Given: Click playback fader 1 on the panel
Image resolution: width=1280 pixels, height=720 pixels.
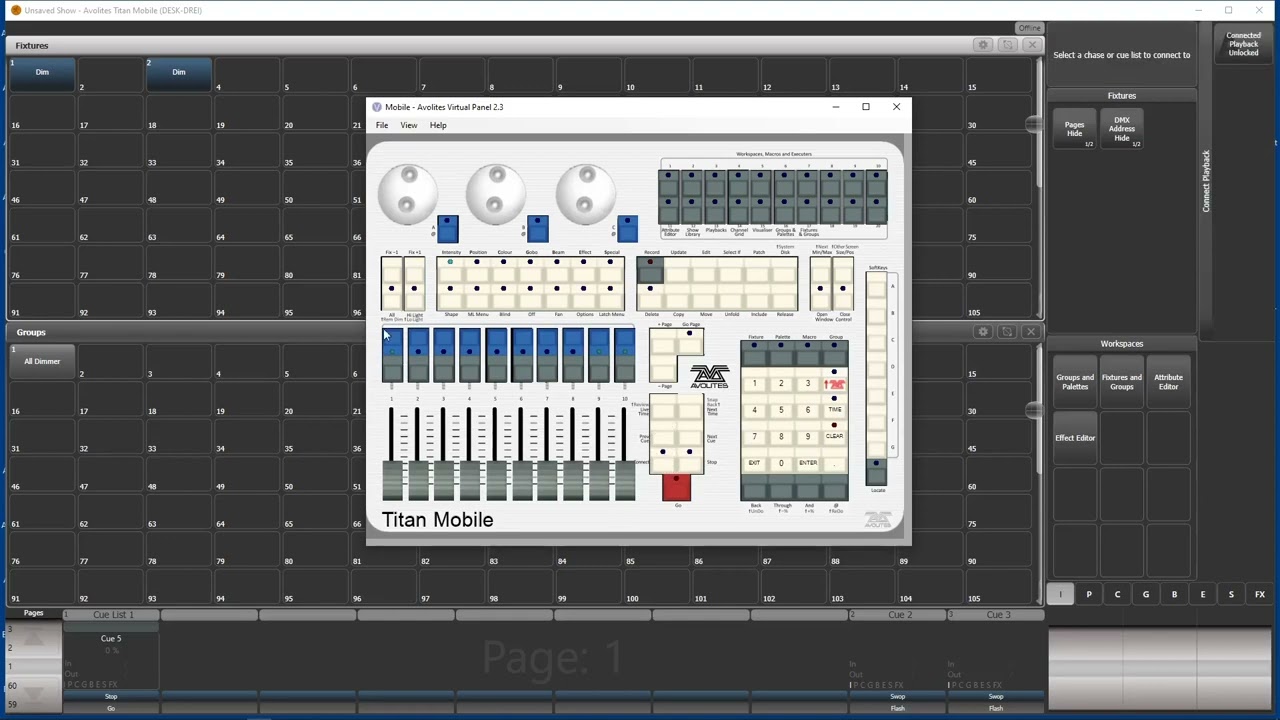Looking at the screenshot, I should click(x=392, y=480).
